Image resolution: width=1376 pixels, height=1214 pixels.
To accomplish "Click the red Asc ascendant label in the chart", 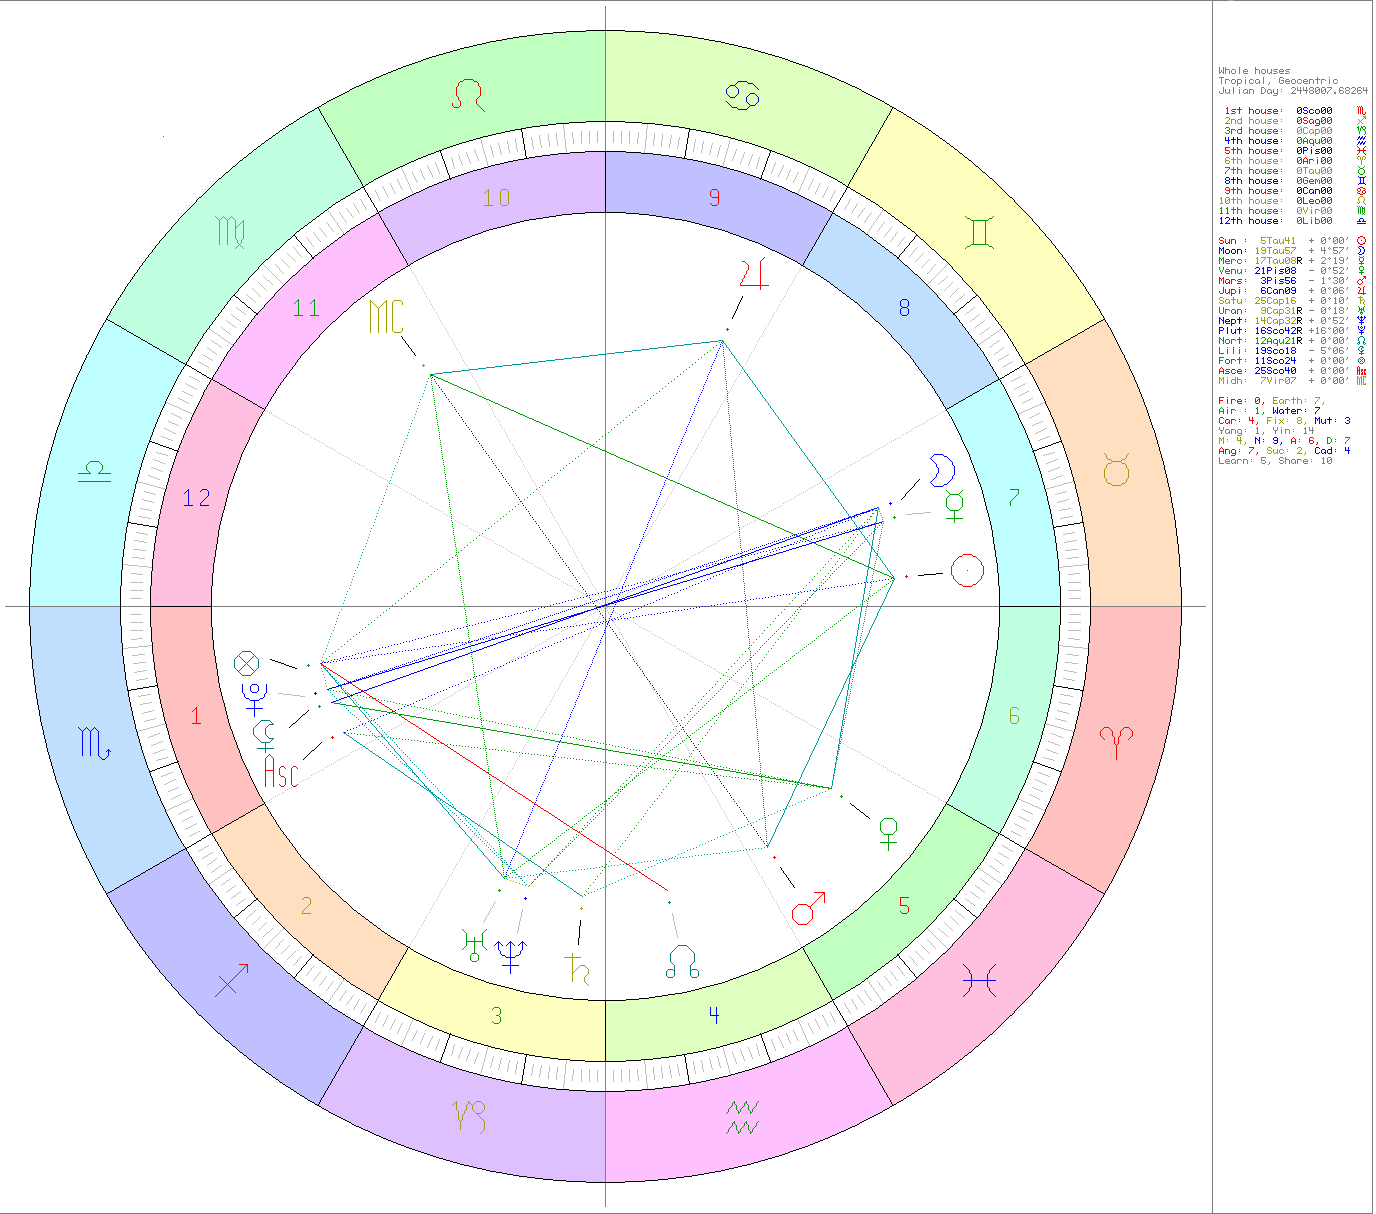I will pos(281,772).
